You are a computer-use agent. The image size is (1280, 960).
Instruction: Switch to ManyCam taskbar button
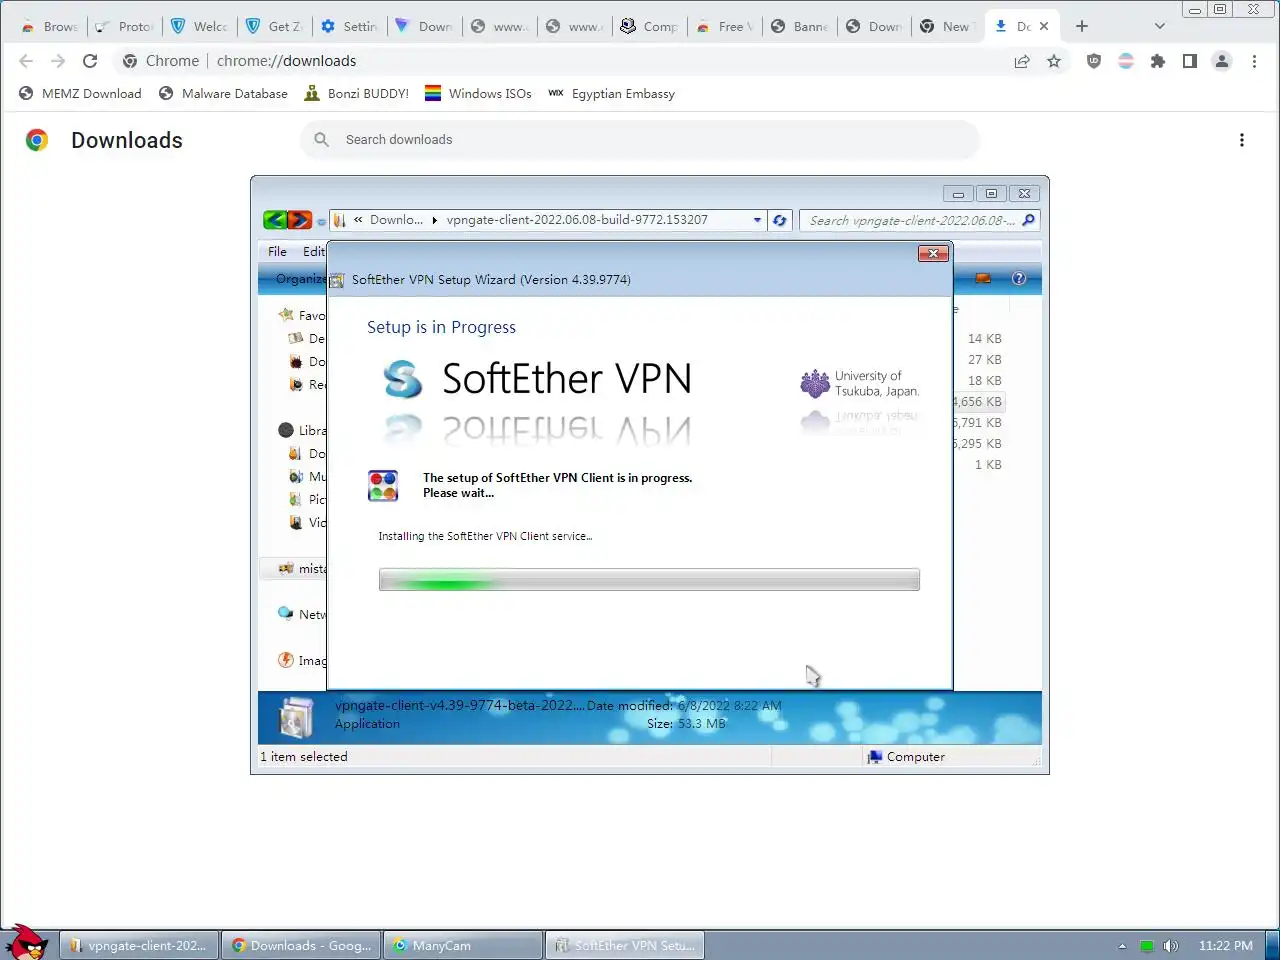(x=463, y=945)
